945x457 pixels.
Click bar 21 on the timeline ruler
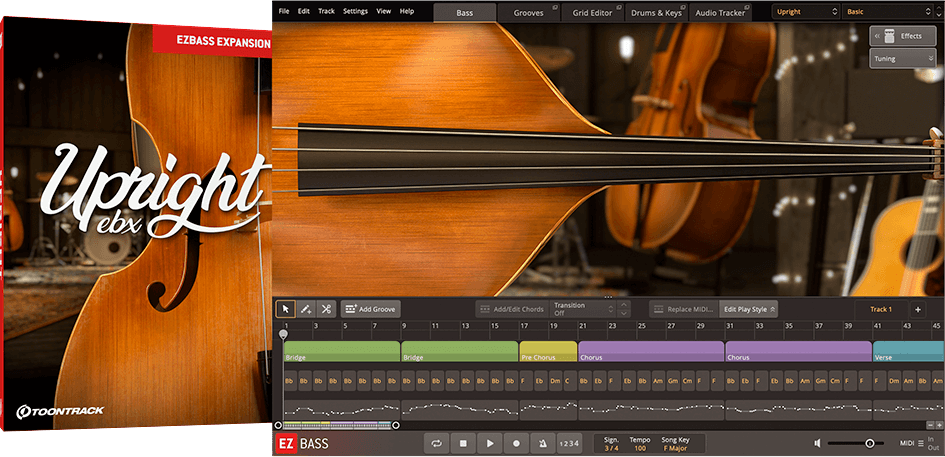click(583, 326)
